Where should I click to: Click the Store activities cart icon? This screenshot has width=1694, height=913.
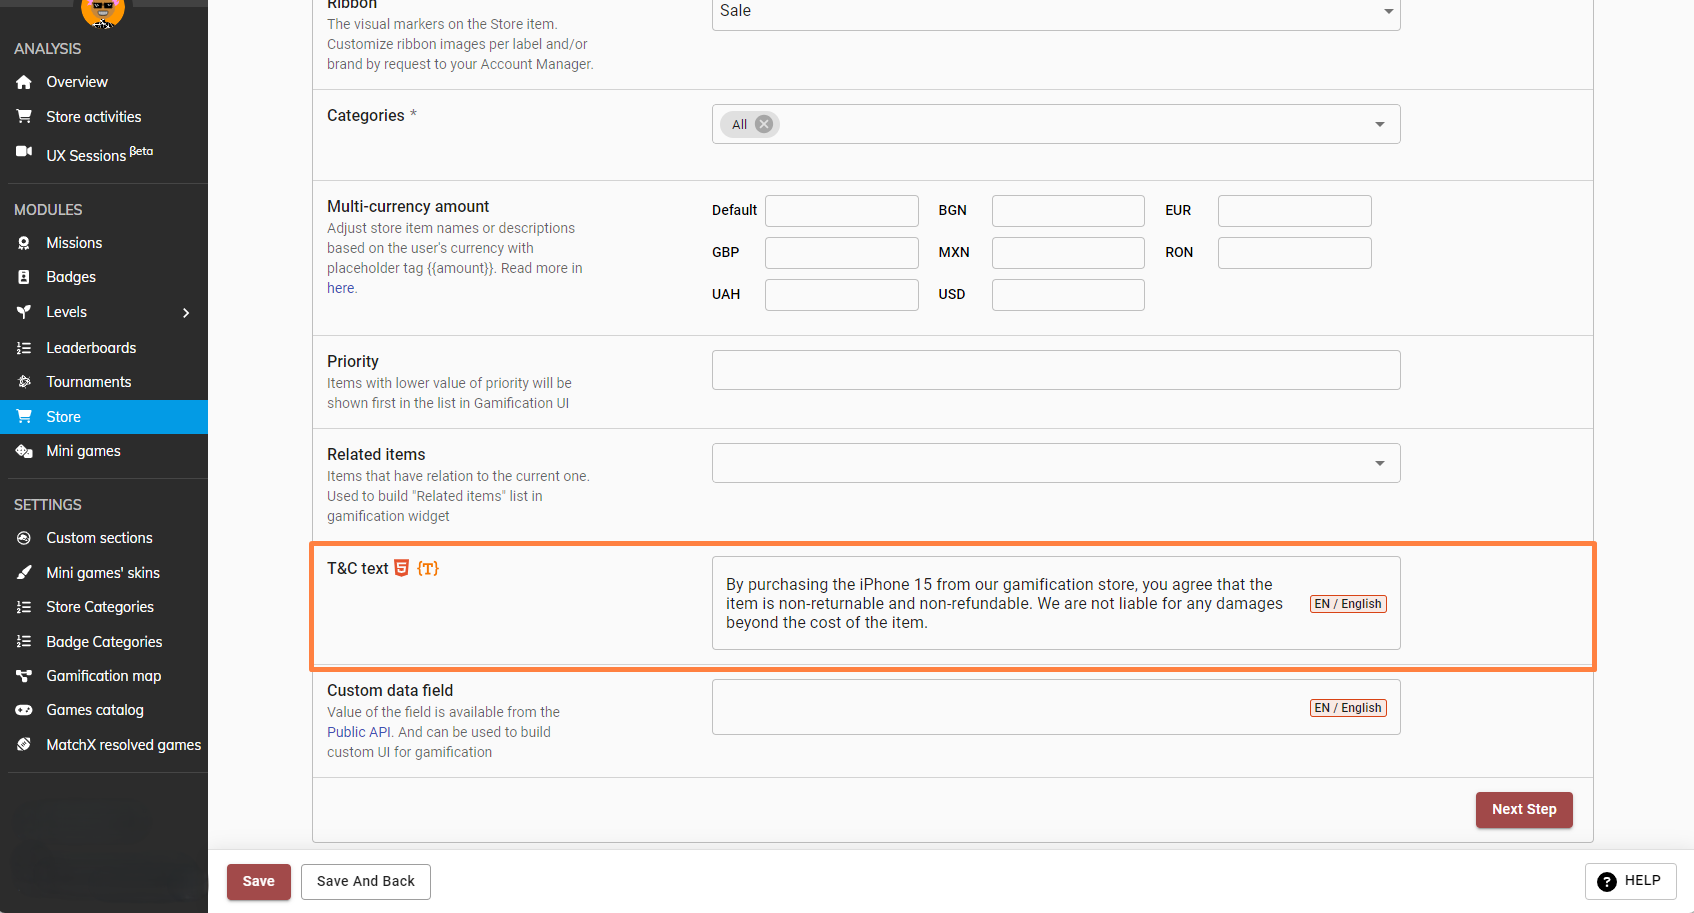coord(24,117)
